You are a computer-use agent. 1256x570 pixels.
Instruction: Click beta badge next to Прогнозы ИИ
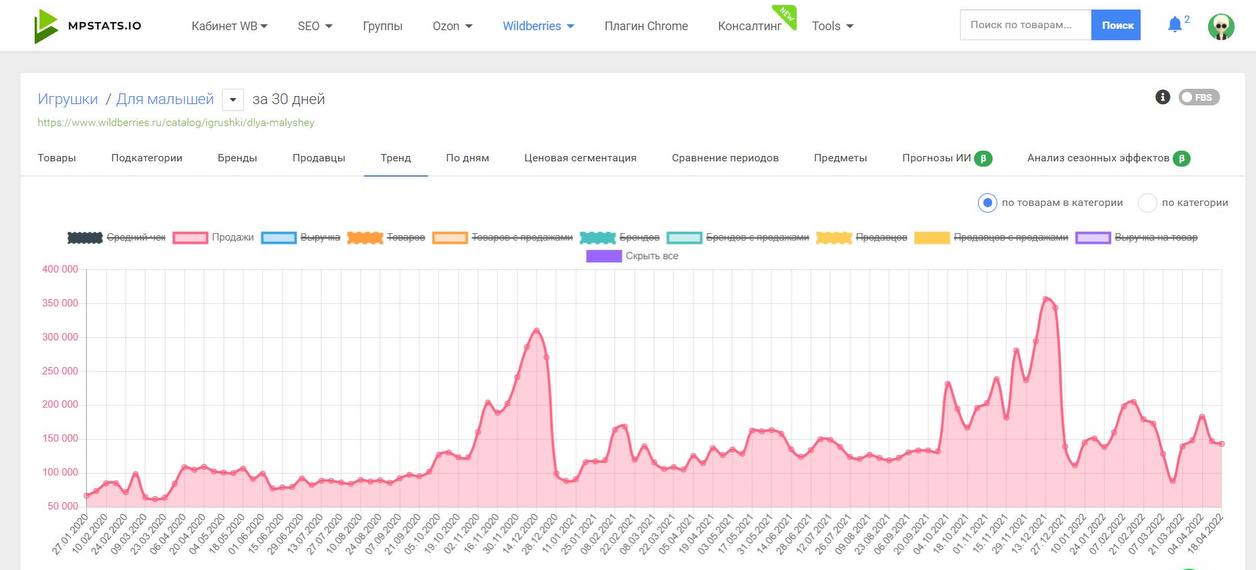(984, 158)
